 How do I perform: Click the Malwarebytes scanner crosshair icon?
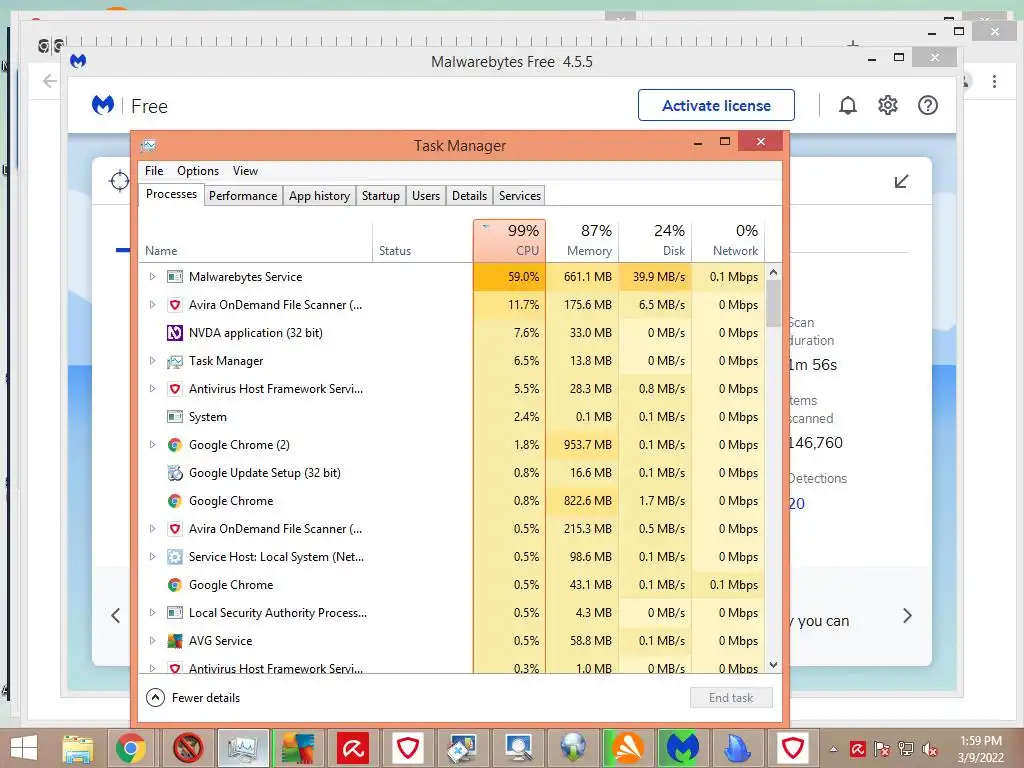pos(120,181)
